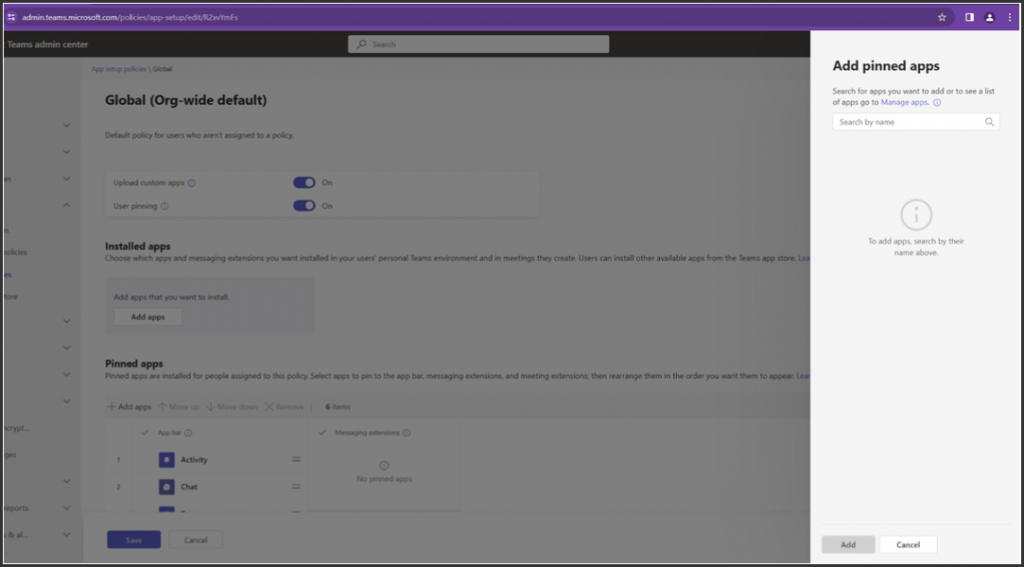Click Move up in Pinned apps toolbar
Viewport: 1024px width, 567px height.
(x=179, y=407)
